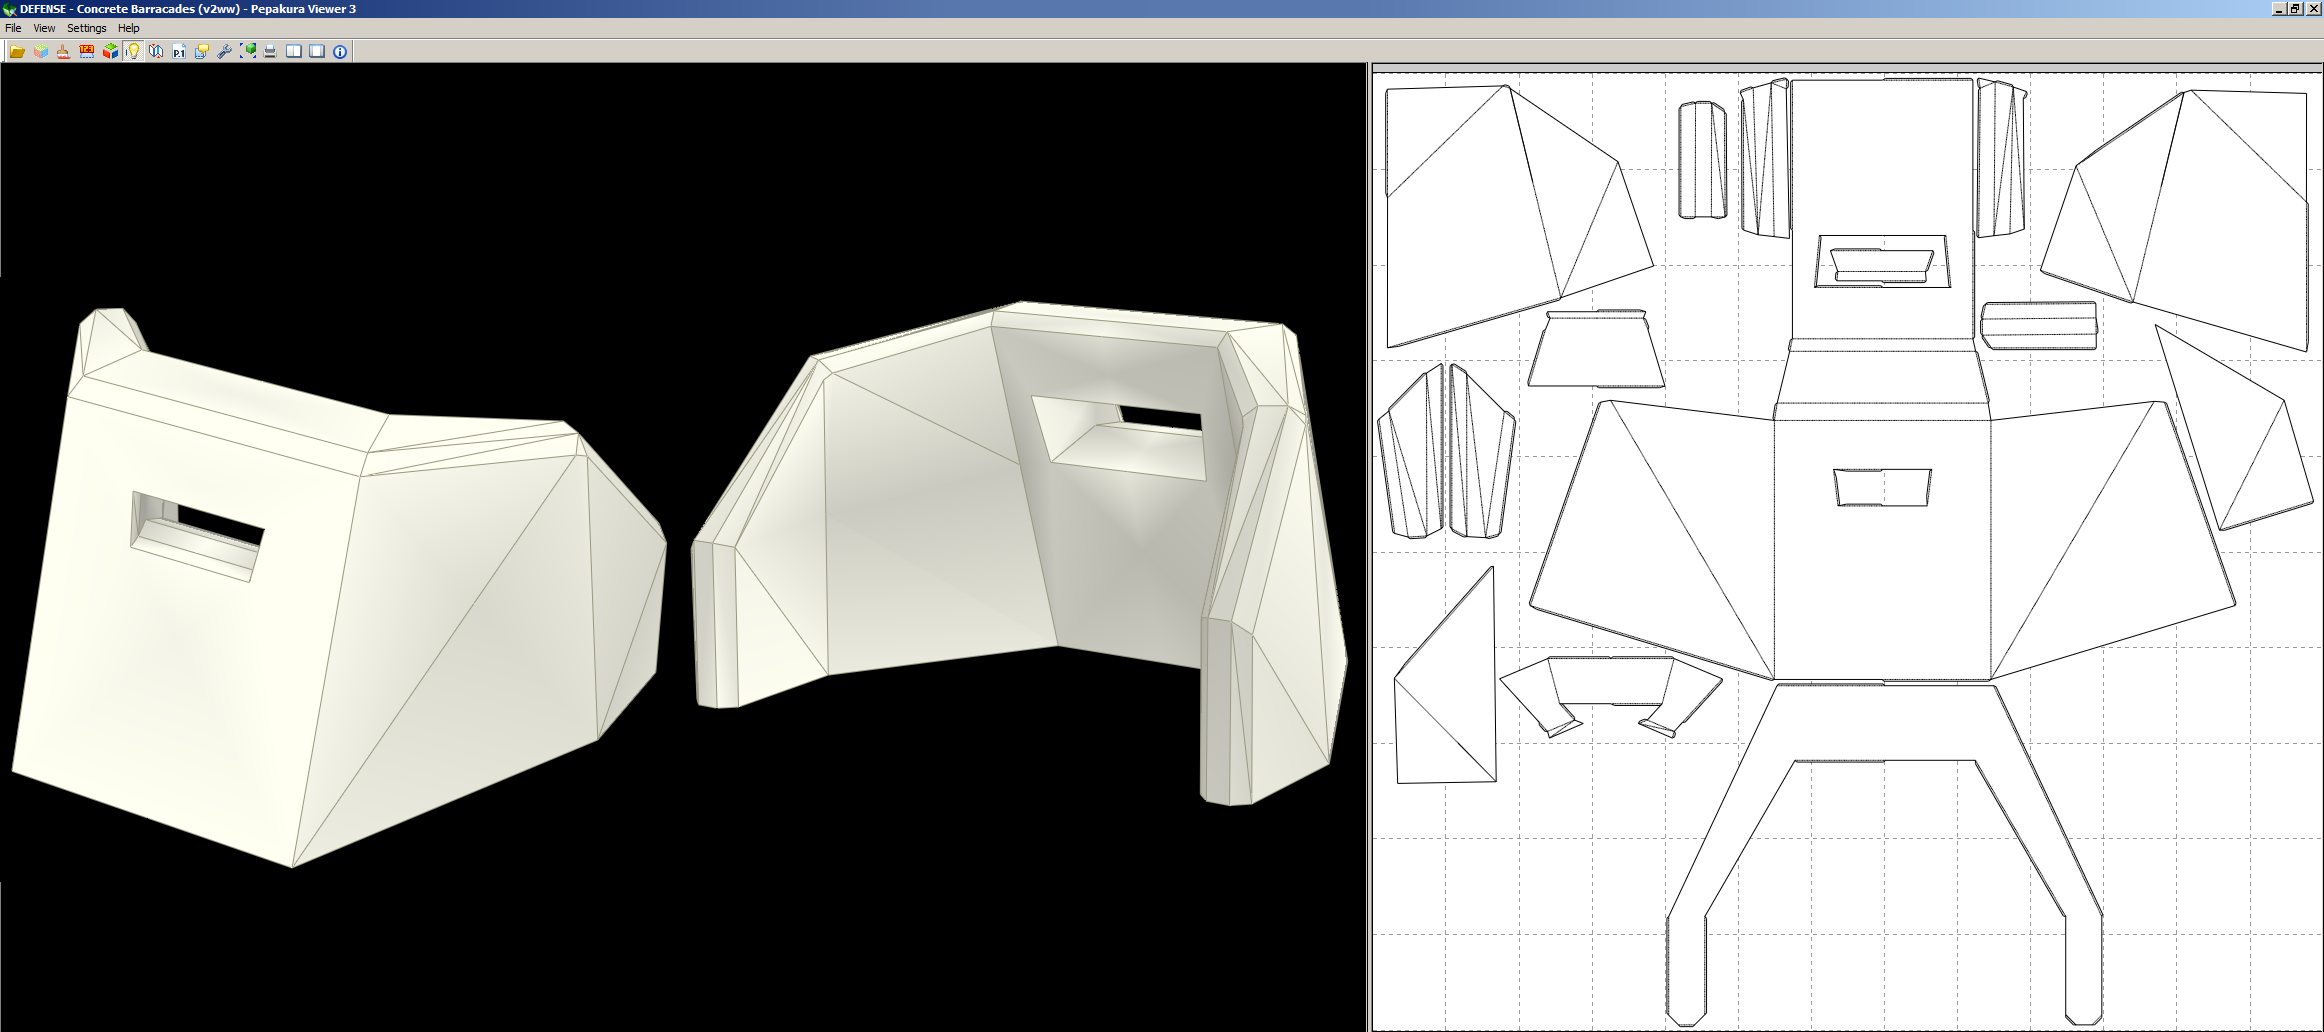Click the yellow comment bubble icon
2324x1032 pixels.
coord(202,51)
